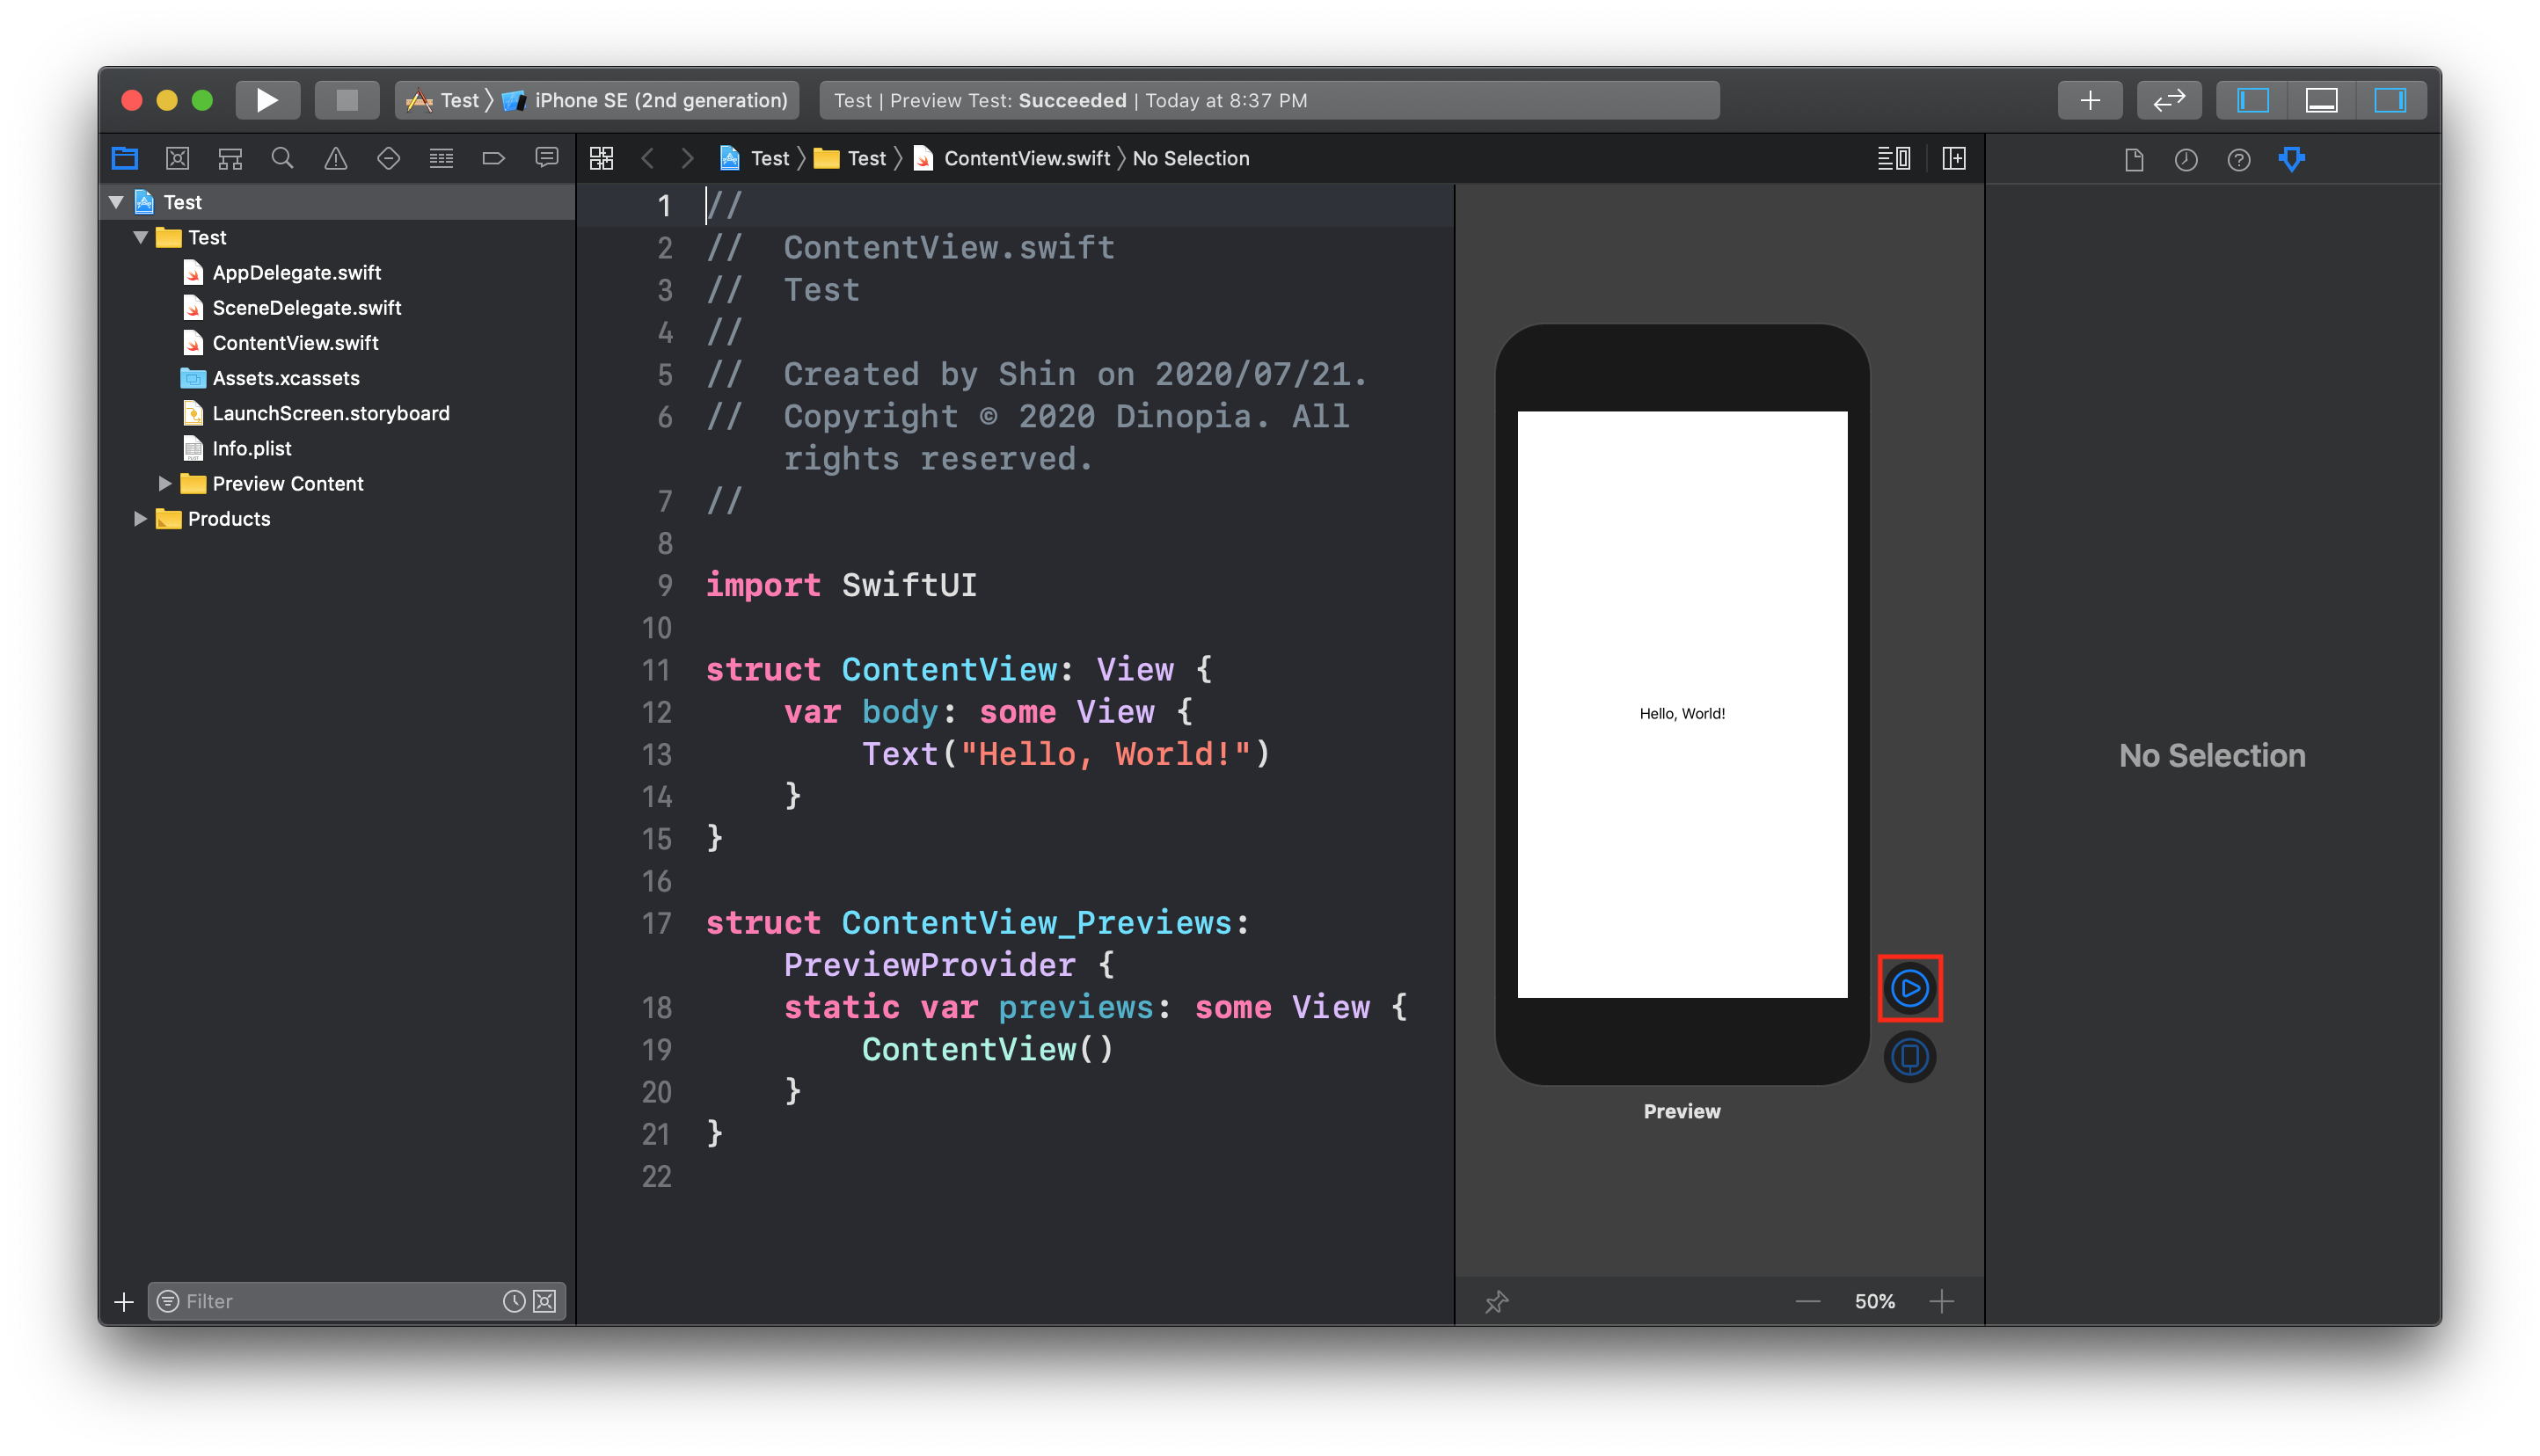Show the Quick Help inspector
This screenshot has width=2540, height=1456.
[x=2238, y=159]
